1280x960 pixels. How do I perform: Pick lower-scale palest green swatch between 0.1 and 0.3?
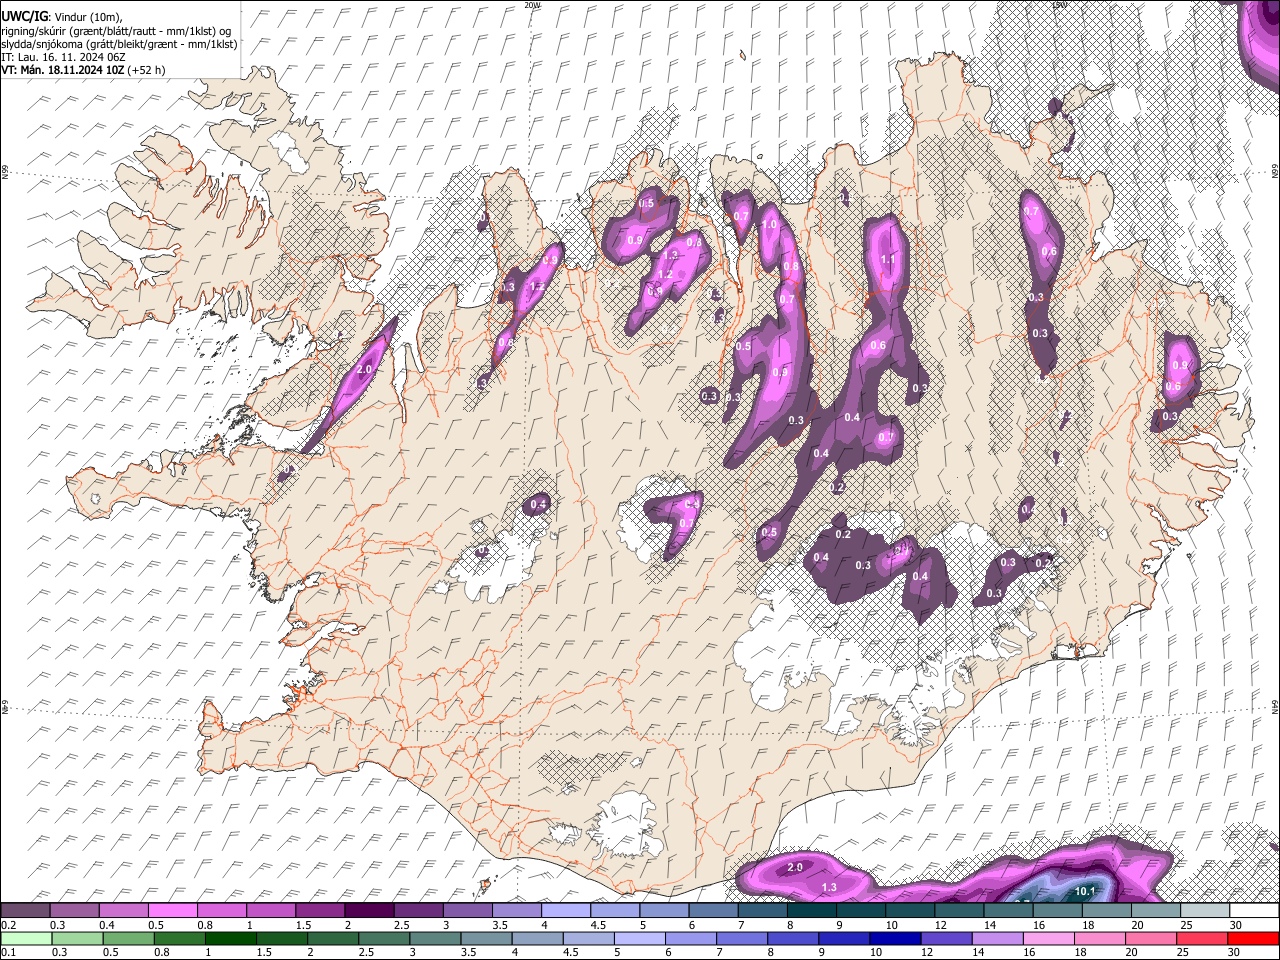point(24,938)
